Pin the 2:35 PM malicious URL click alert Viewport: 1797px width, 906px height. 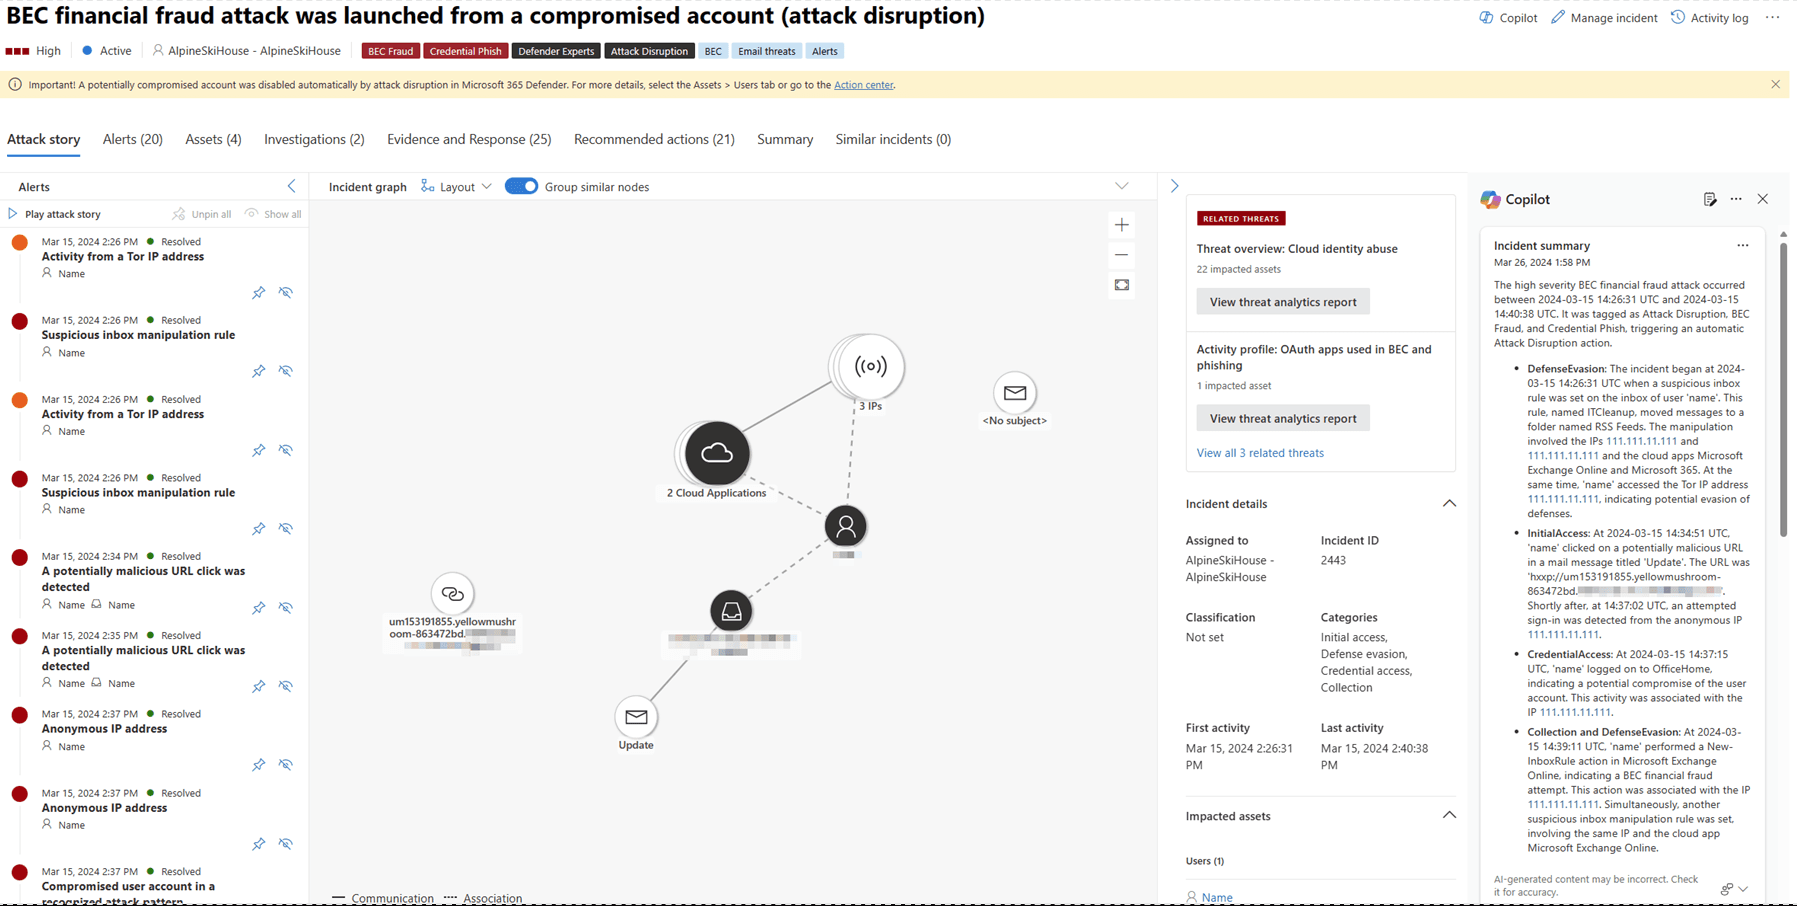tap(259, 686)
